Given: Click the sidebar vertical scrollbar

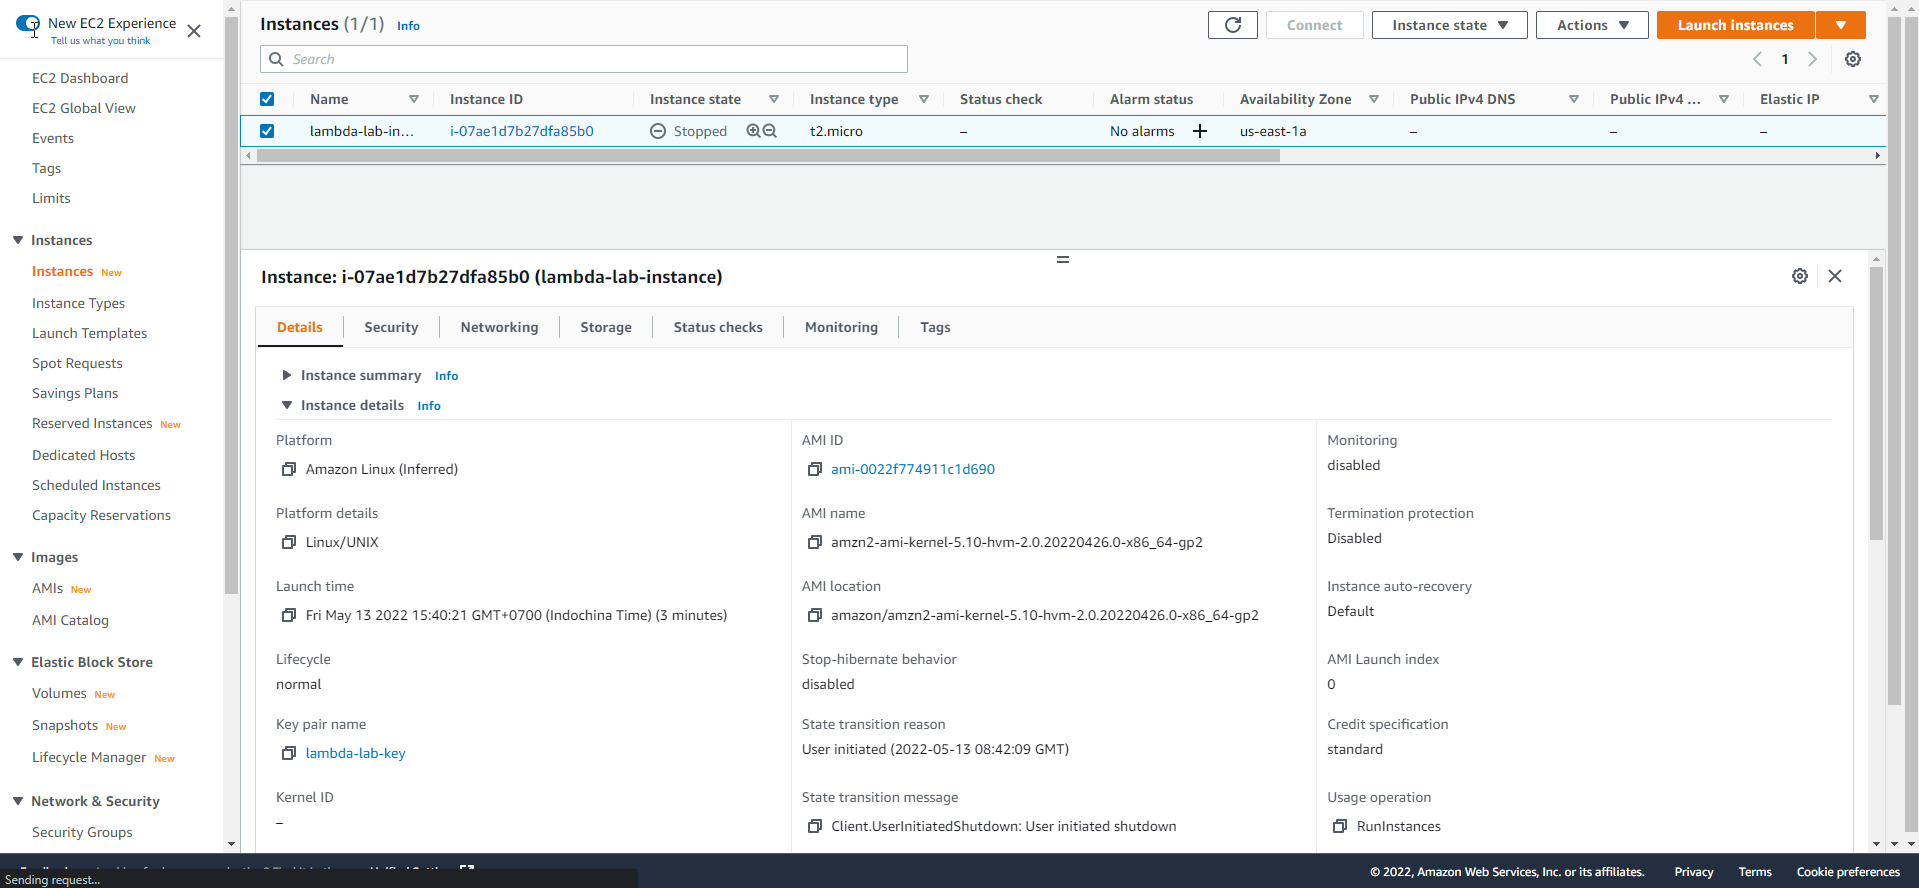Looking at the screenshot, I should tap(231, 305).
